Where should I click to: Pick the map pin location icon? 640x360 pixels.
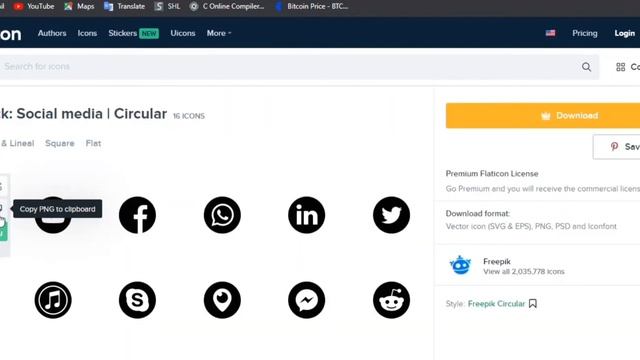[x=222, y=300]
